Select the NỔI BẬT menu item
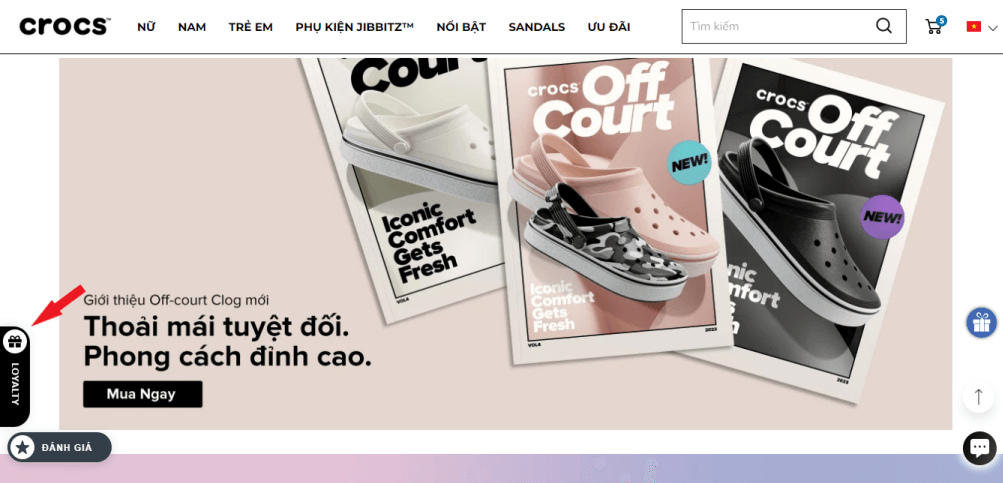 [461, 27]
